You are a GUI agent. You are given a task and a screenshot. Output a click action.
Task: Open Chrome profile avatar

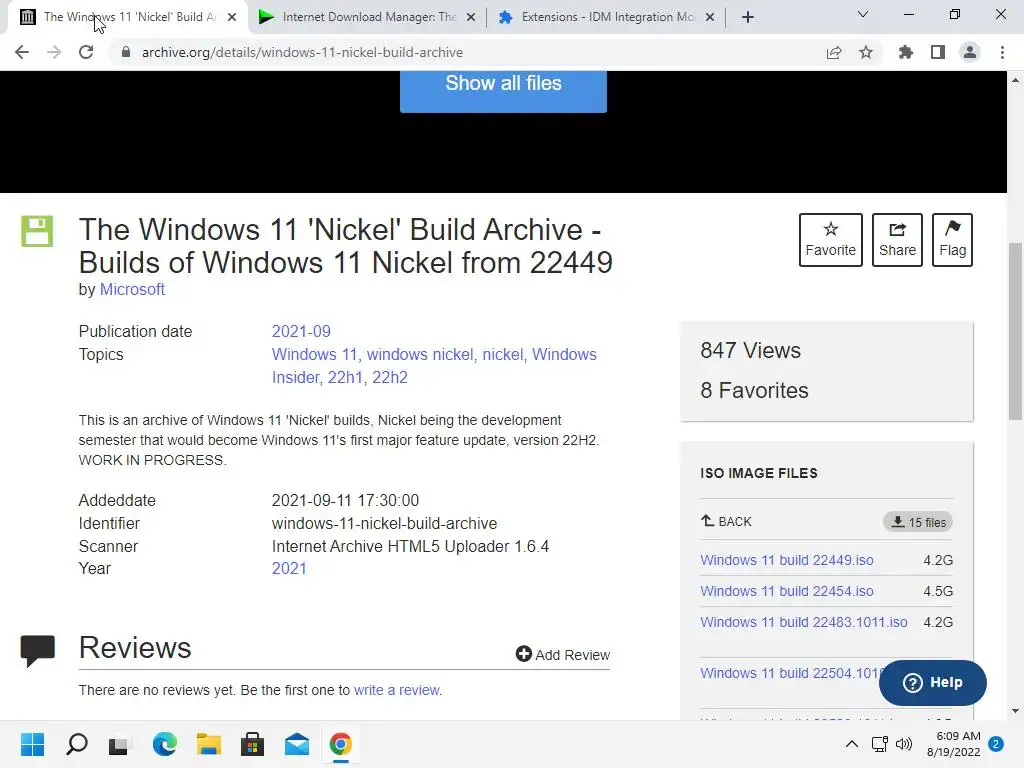[970, 52]
